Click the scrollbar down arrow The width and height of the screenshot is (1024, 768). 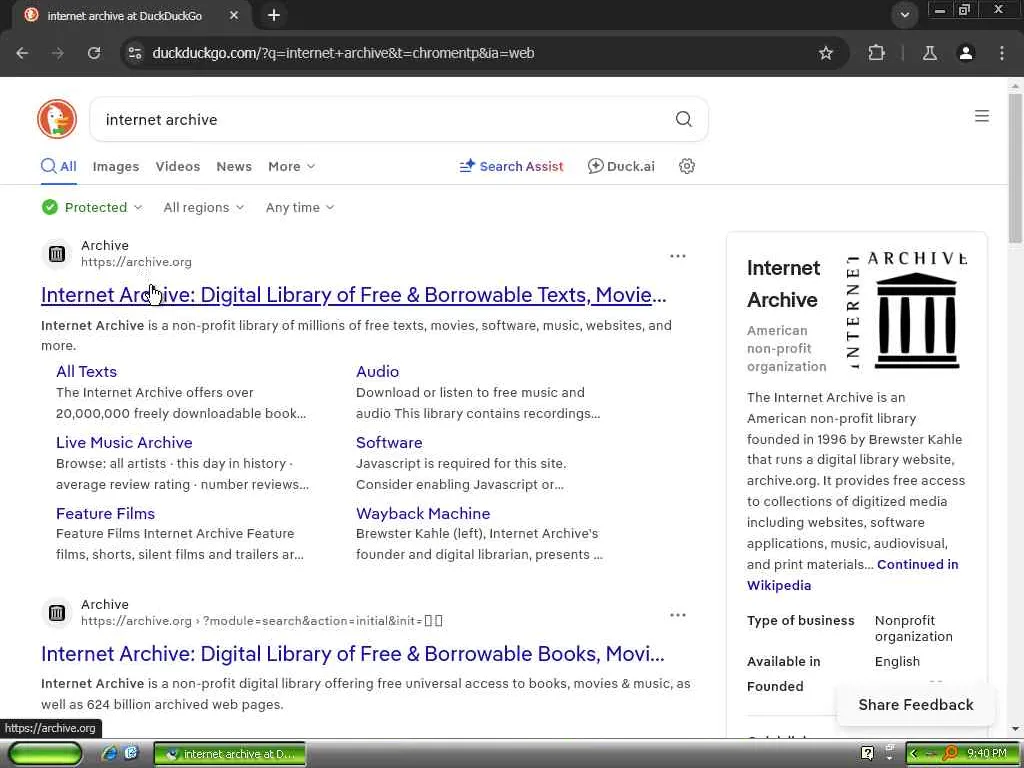[x=1015, y=729]
